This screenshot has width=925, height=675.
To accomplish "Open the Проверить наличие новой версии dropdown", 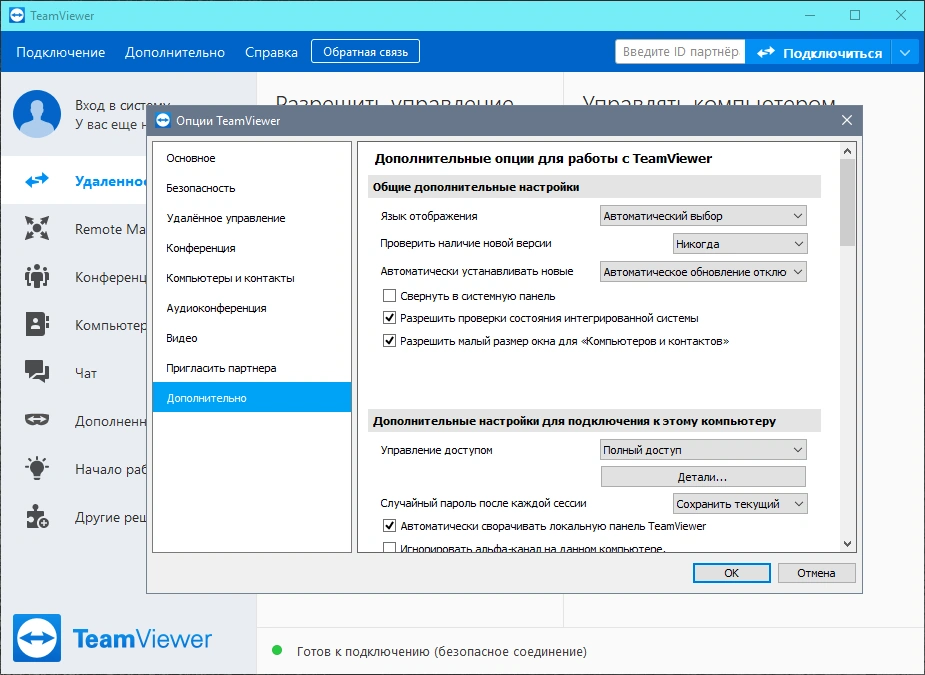I will [740, 244].
